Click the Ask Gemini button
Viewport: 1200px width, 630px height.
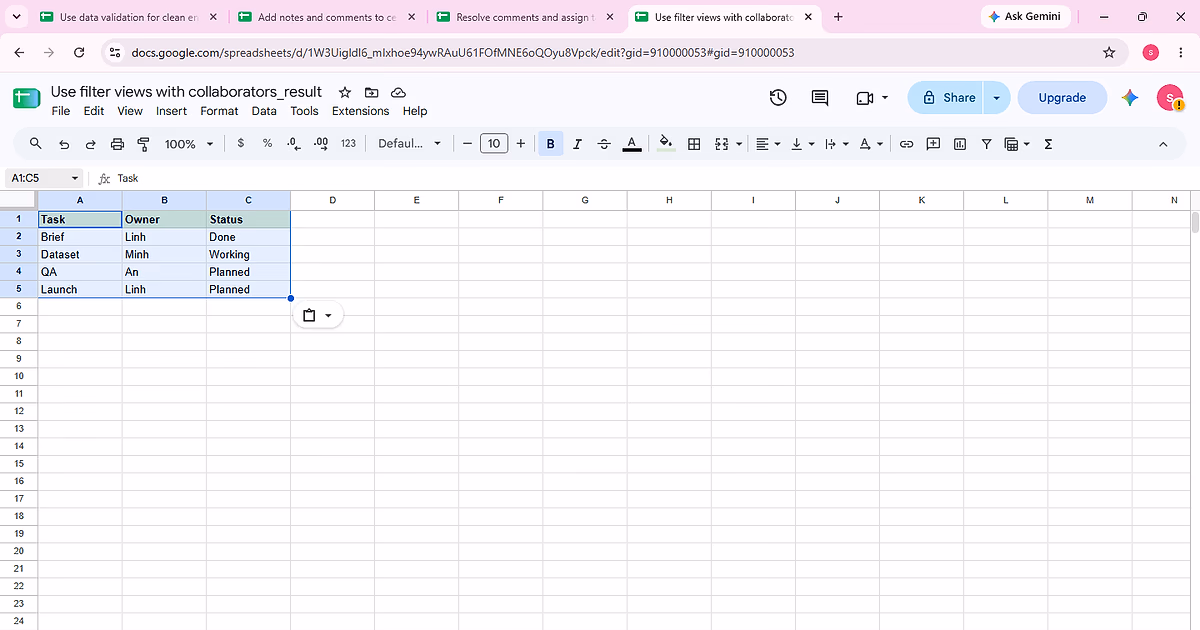[1026, 17]
